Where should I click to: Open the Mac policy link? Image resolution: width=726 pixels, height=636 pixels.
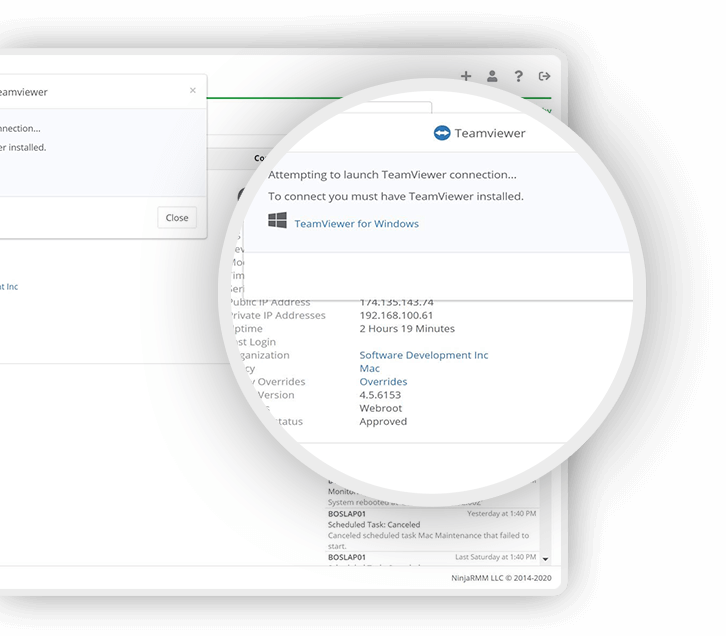[369, 368]
